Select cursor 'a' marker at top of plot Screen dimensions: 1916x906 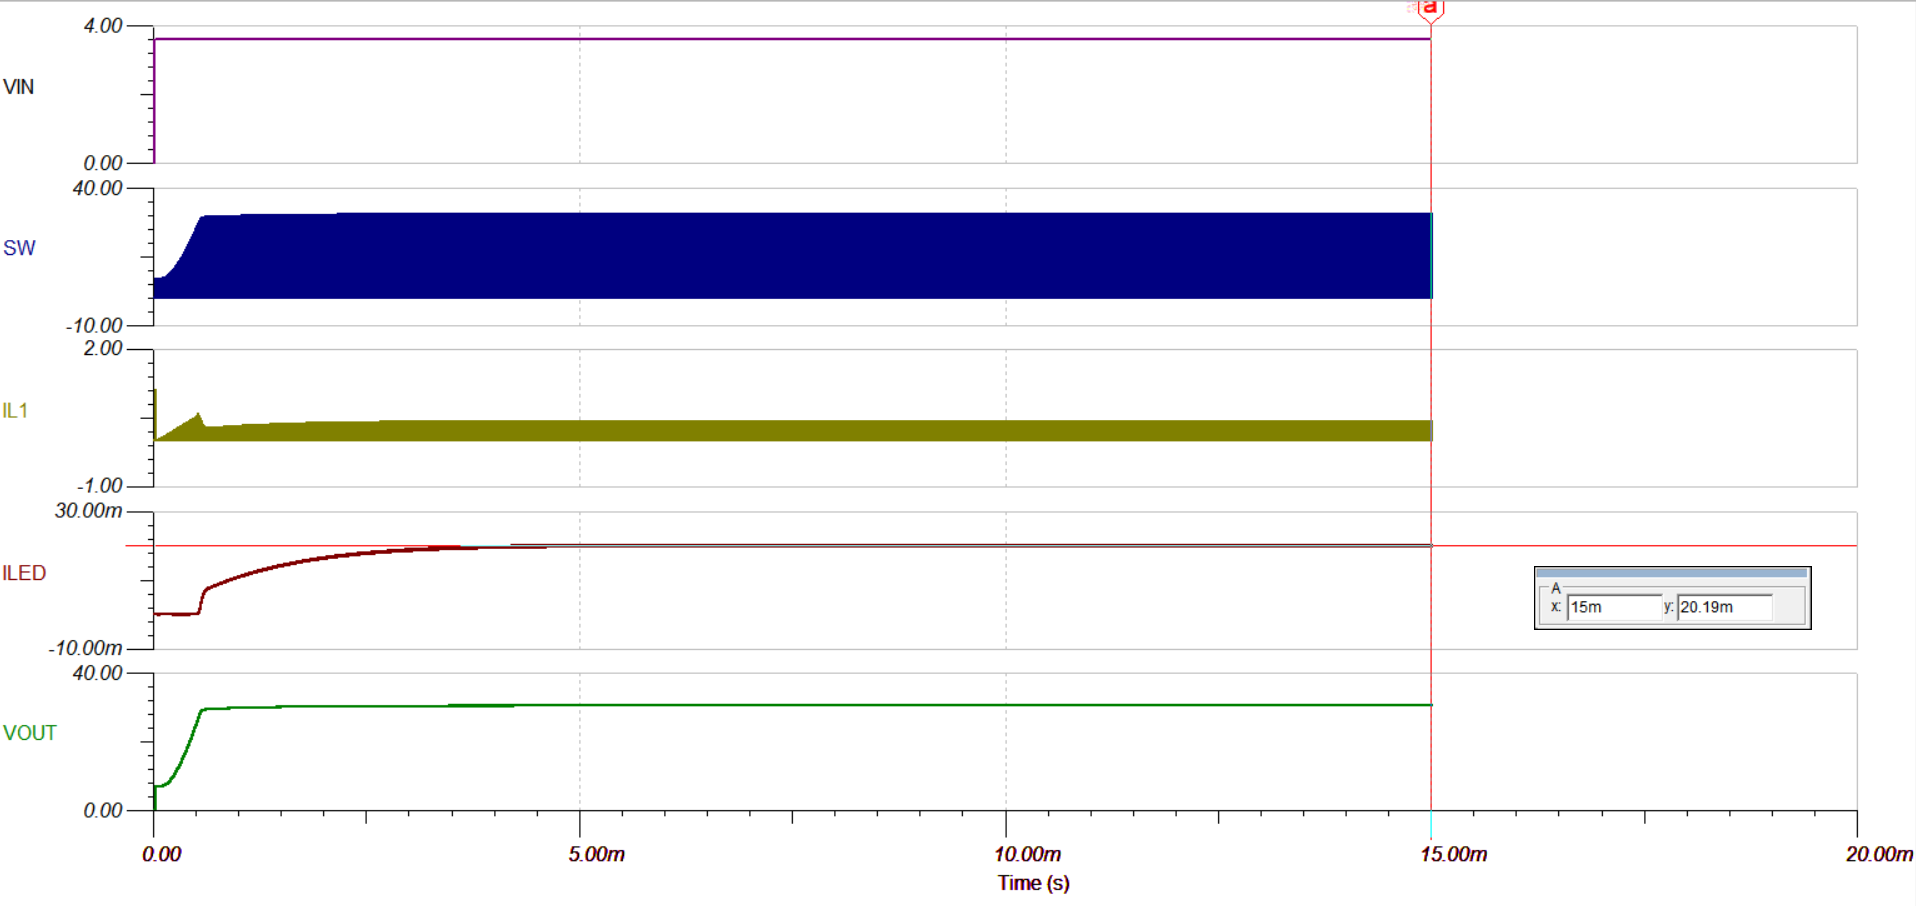pos(1431,10)
